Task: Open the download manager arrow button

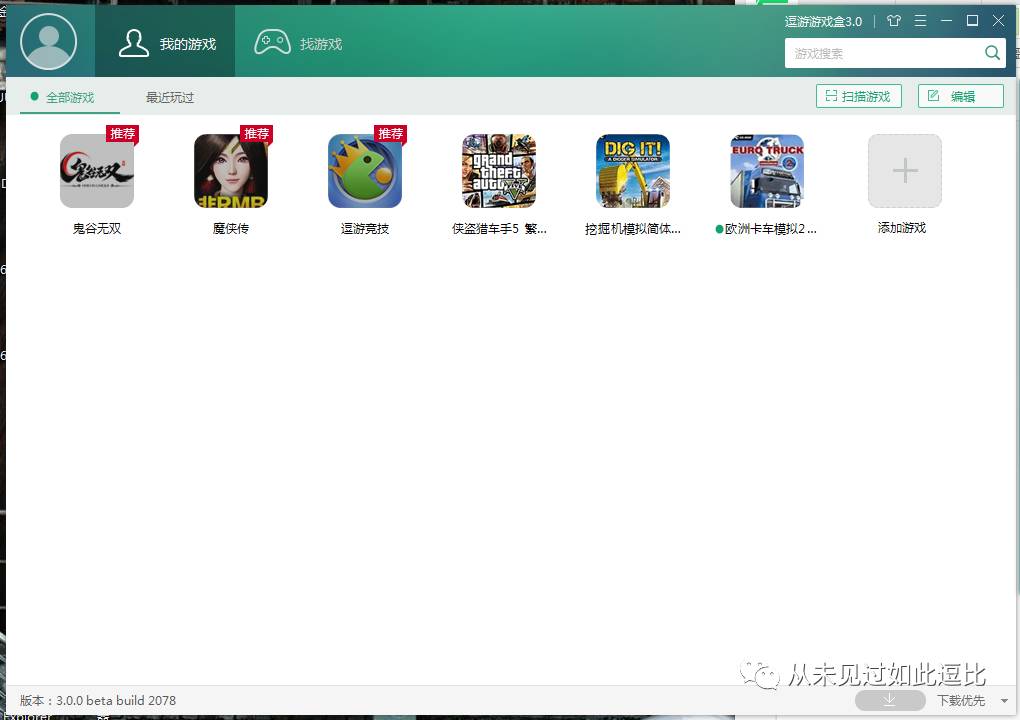Action: coord(890,700)
